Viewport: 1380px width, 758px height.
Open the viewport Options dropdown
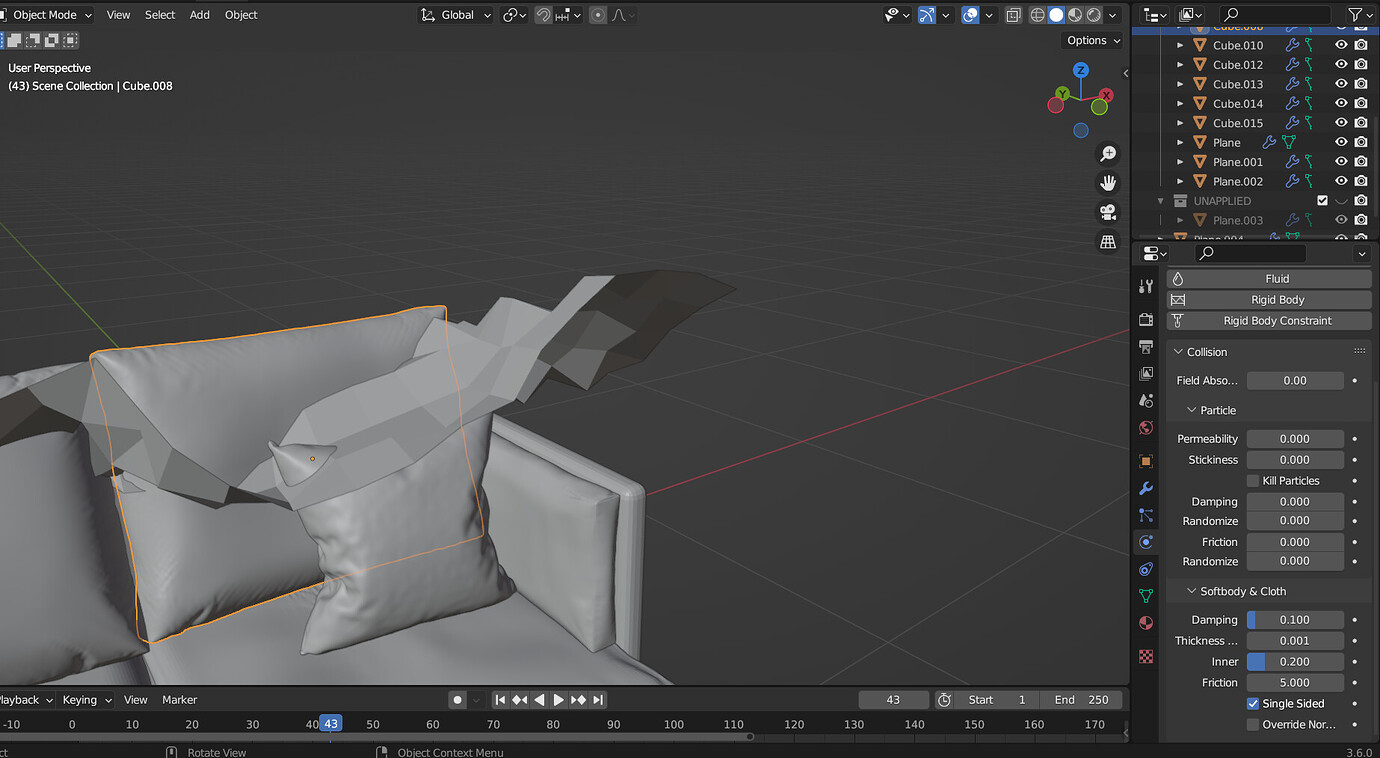tap(1092, 40)
